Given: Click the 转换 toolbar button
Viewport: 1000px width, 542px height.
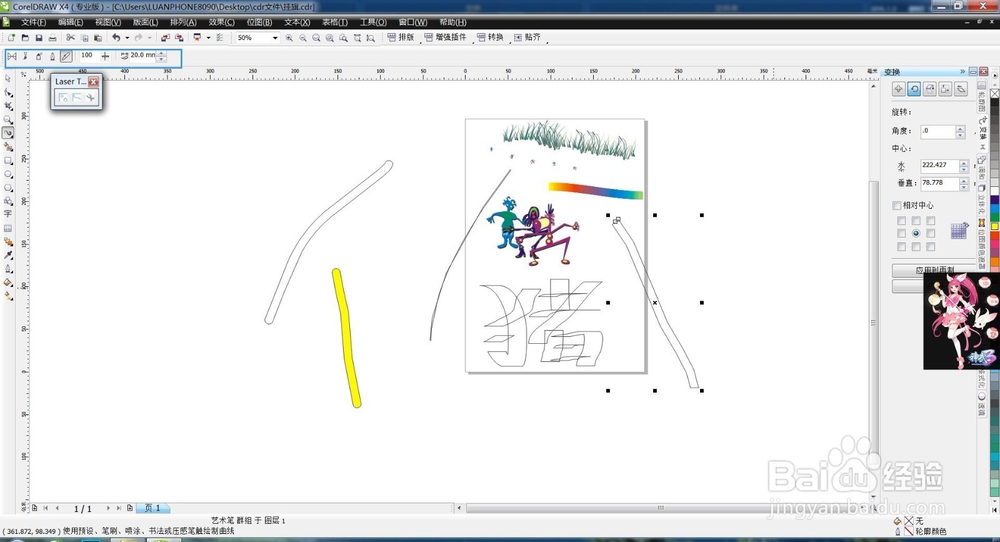Looking at the screenshot, I should pos(490,38).
